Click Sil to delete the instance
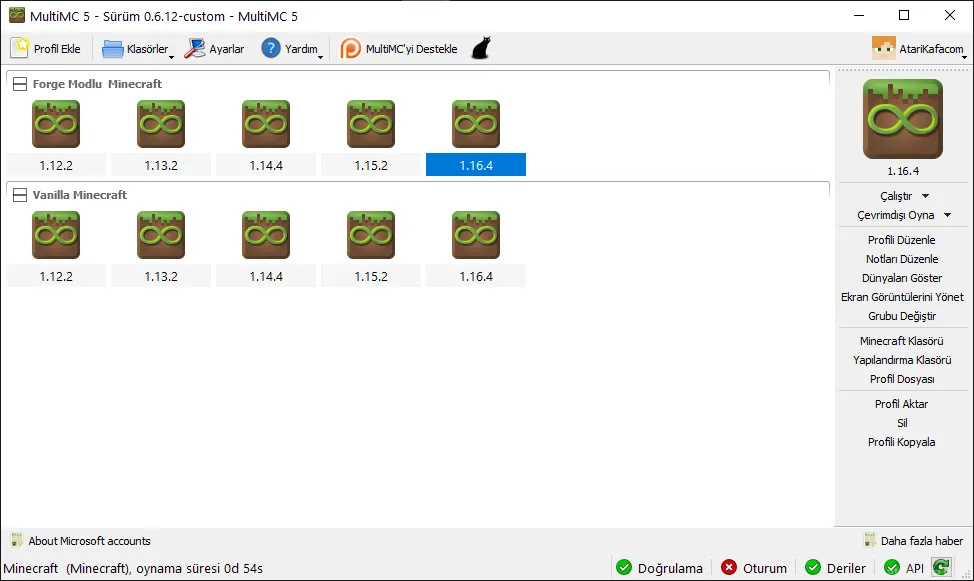974x581 pixels. pos(902,423)
